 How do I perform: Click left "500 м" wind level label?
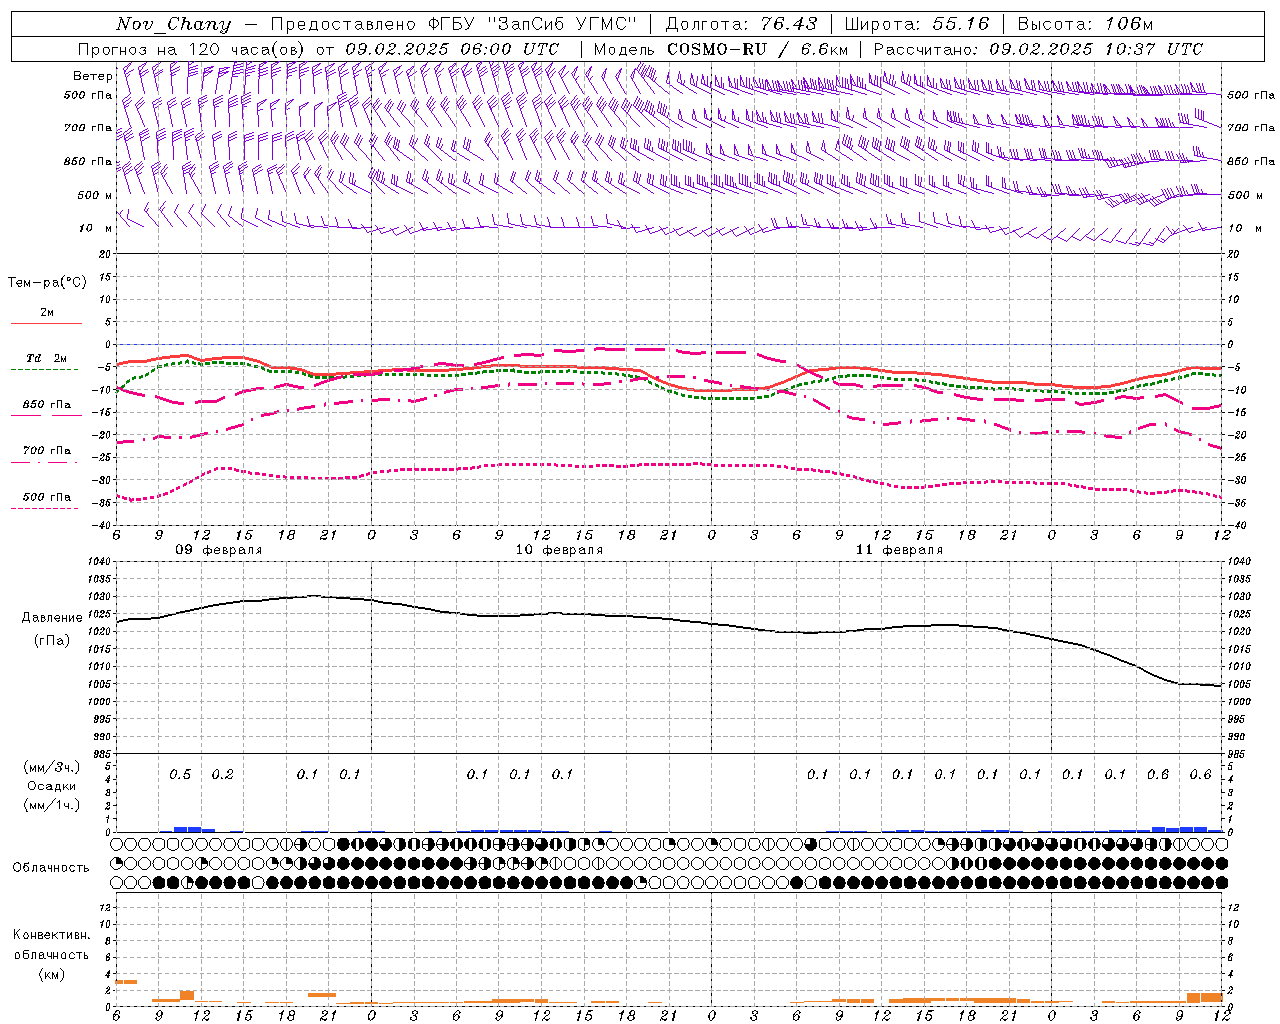(96, 195)
